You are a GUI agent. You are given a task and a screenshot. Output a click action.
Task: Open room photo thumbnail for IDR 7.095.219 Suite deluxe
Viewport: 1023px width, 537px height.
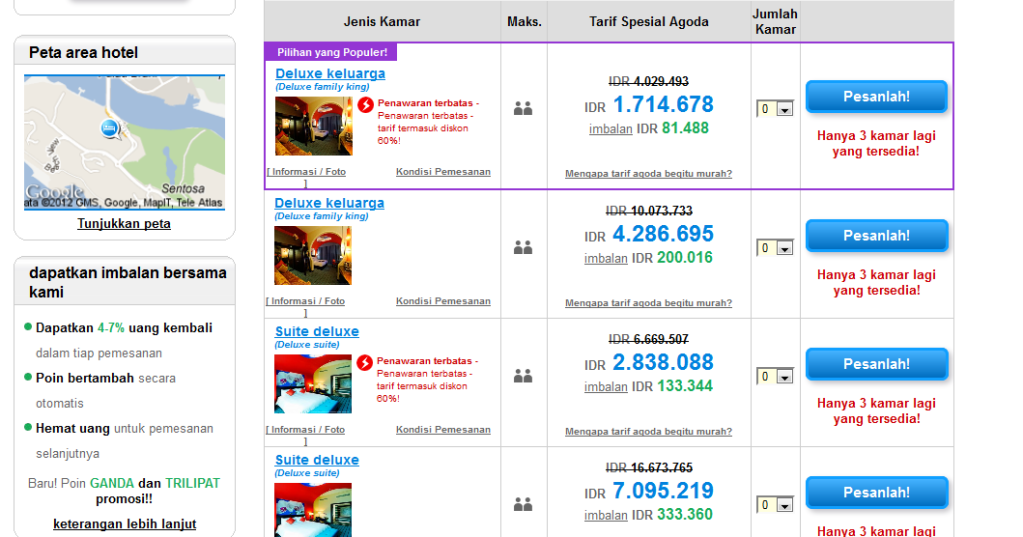coord(313,510)
